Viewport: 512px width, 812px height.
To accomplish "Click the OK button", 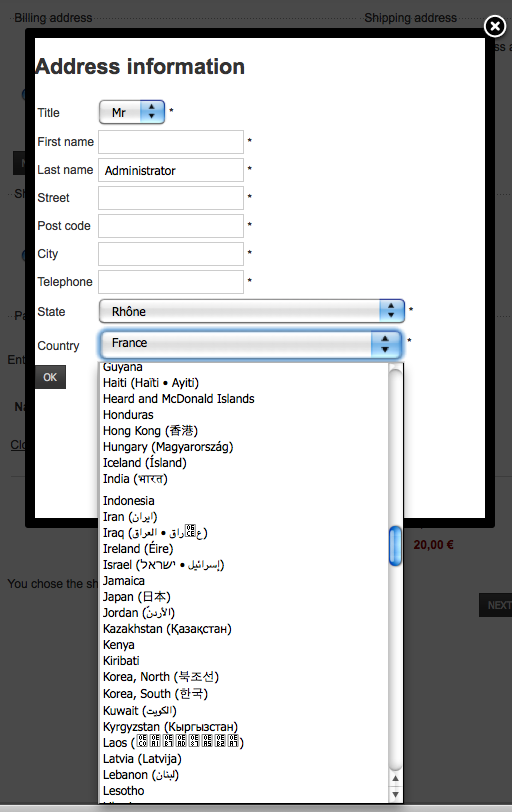I will point(50,377).
